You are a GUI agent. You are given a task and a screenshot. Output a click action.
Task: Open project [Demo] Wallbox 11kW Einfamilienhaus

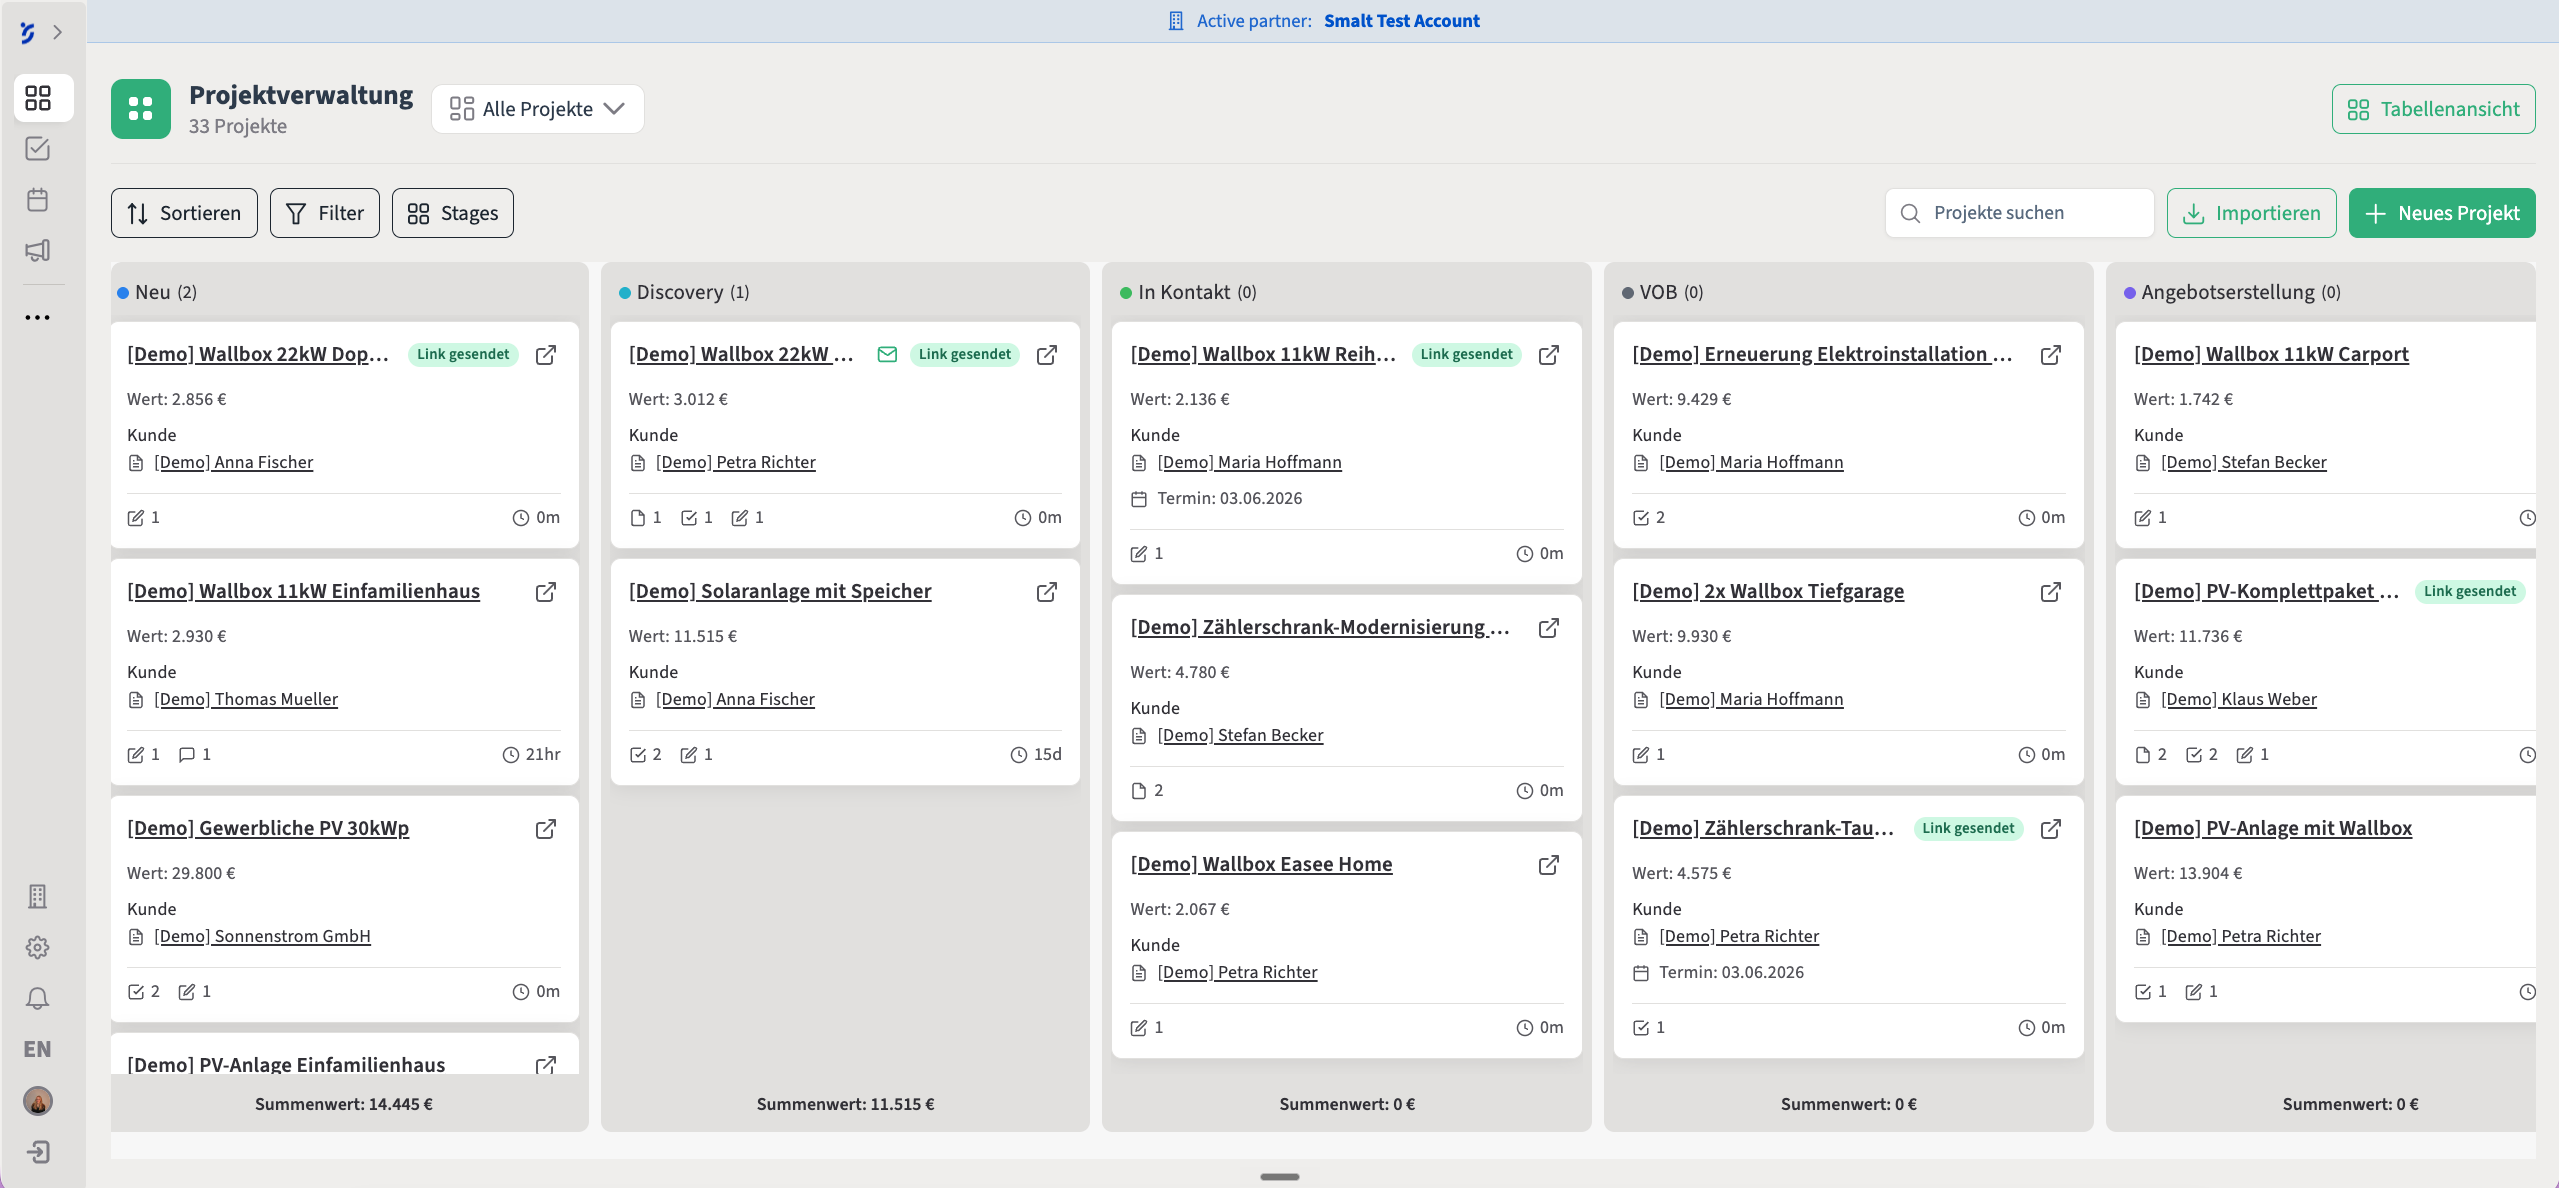pos(303,591)
